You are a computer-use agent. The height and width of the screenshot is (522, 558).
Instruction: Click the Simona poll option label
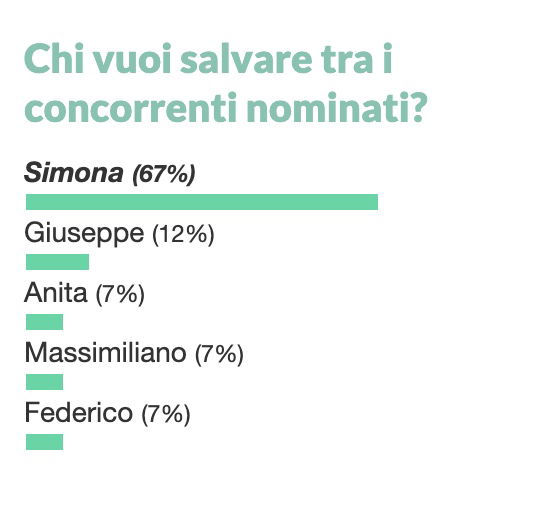[109, 173]
